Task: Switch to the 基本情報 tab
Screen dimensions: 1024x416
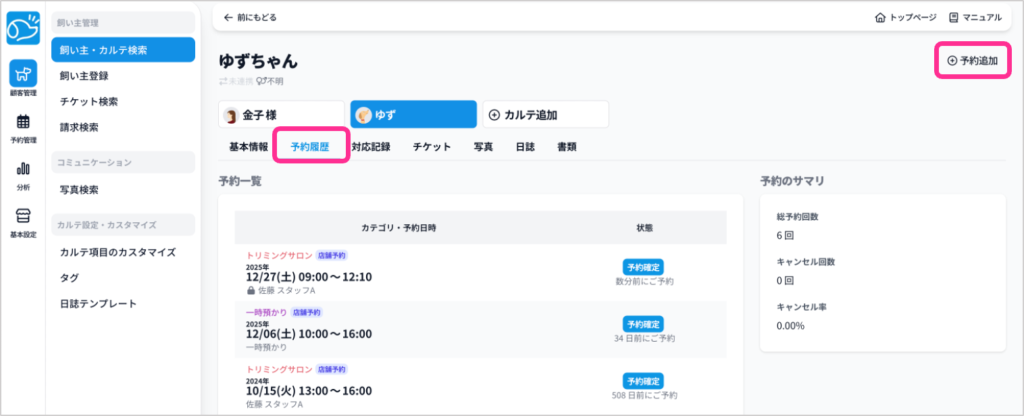Action: point(248,147)
